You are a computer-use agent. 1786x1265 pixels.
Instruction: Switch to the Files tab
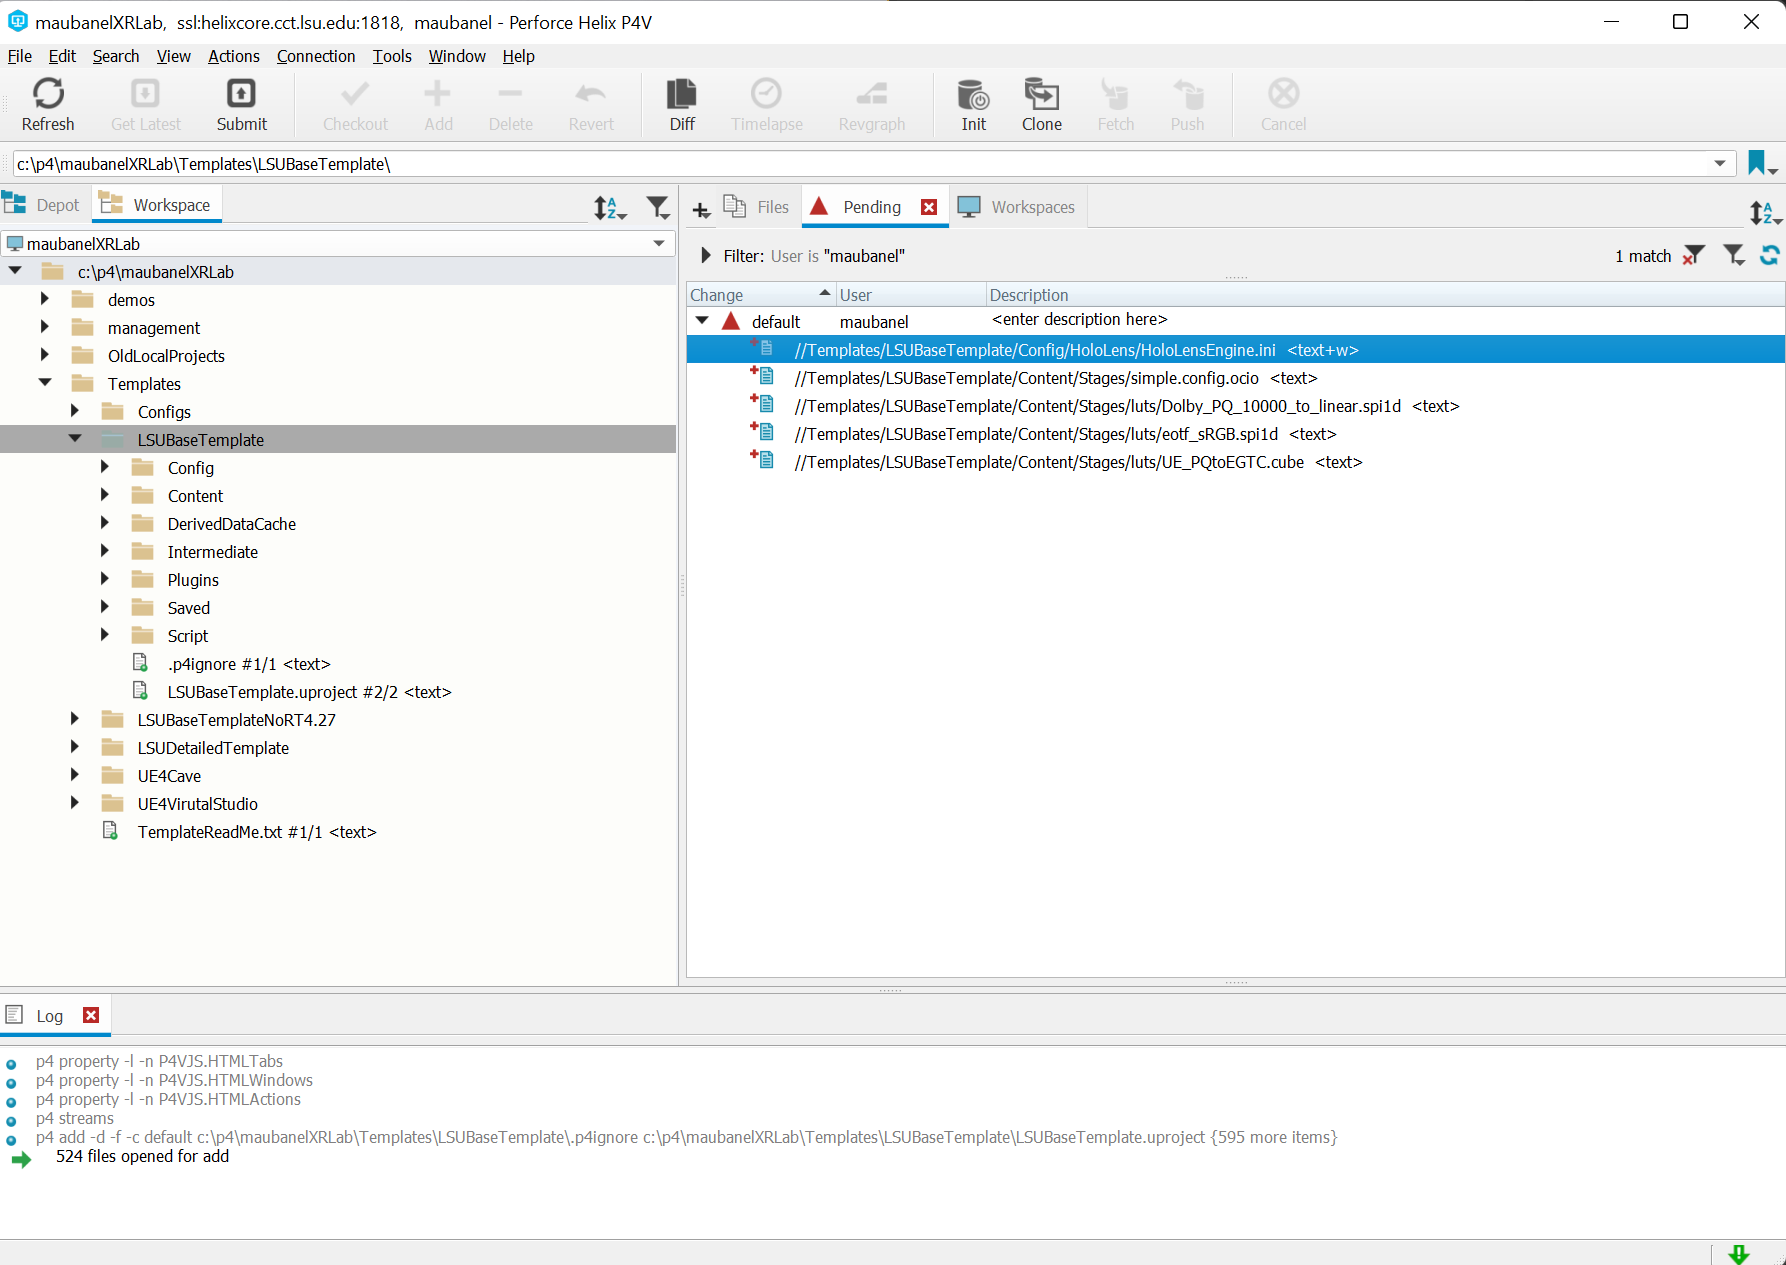pyautogui.click(x=757, y=207)
